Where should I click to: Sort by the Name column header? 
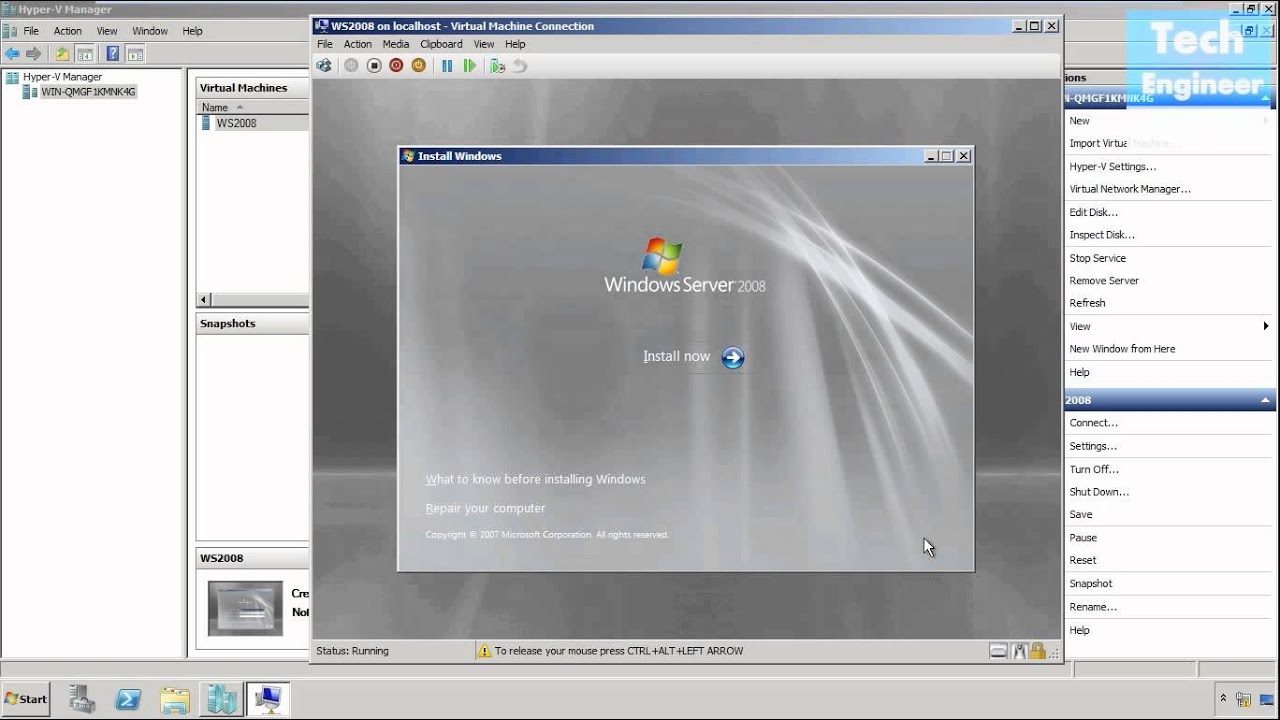point(215,107)
